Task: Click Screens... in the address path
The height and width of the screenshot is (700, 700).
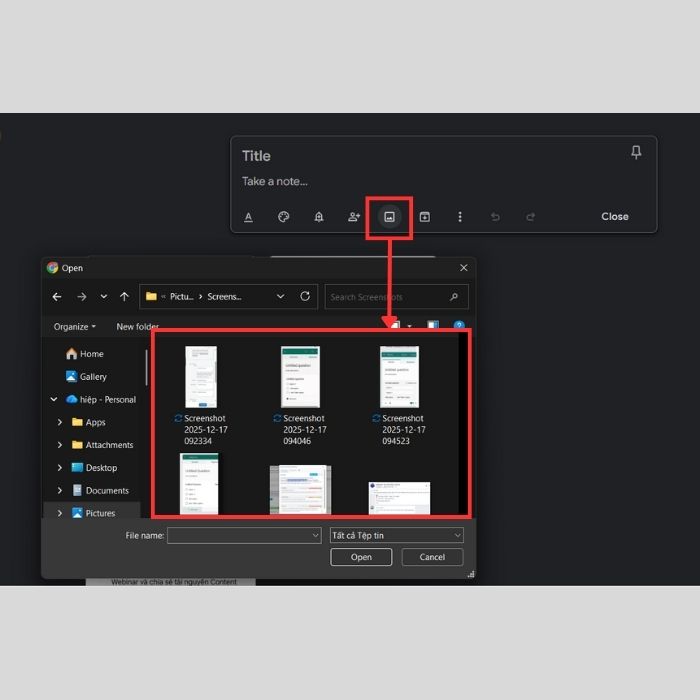Action: 224,297
